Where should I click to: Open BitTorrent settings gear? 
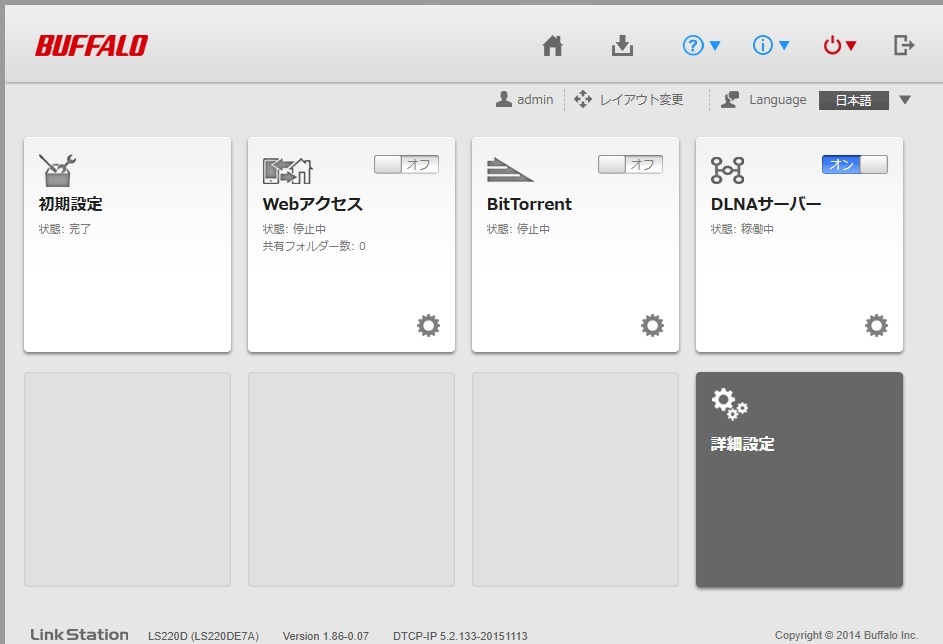[x=652, y=325]
